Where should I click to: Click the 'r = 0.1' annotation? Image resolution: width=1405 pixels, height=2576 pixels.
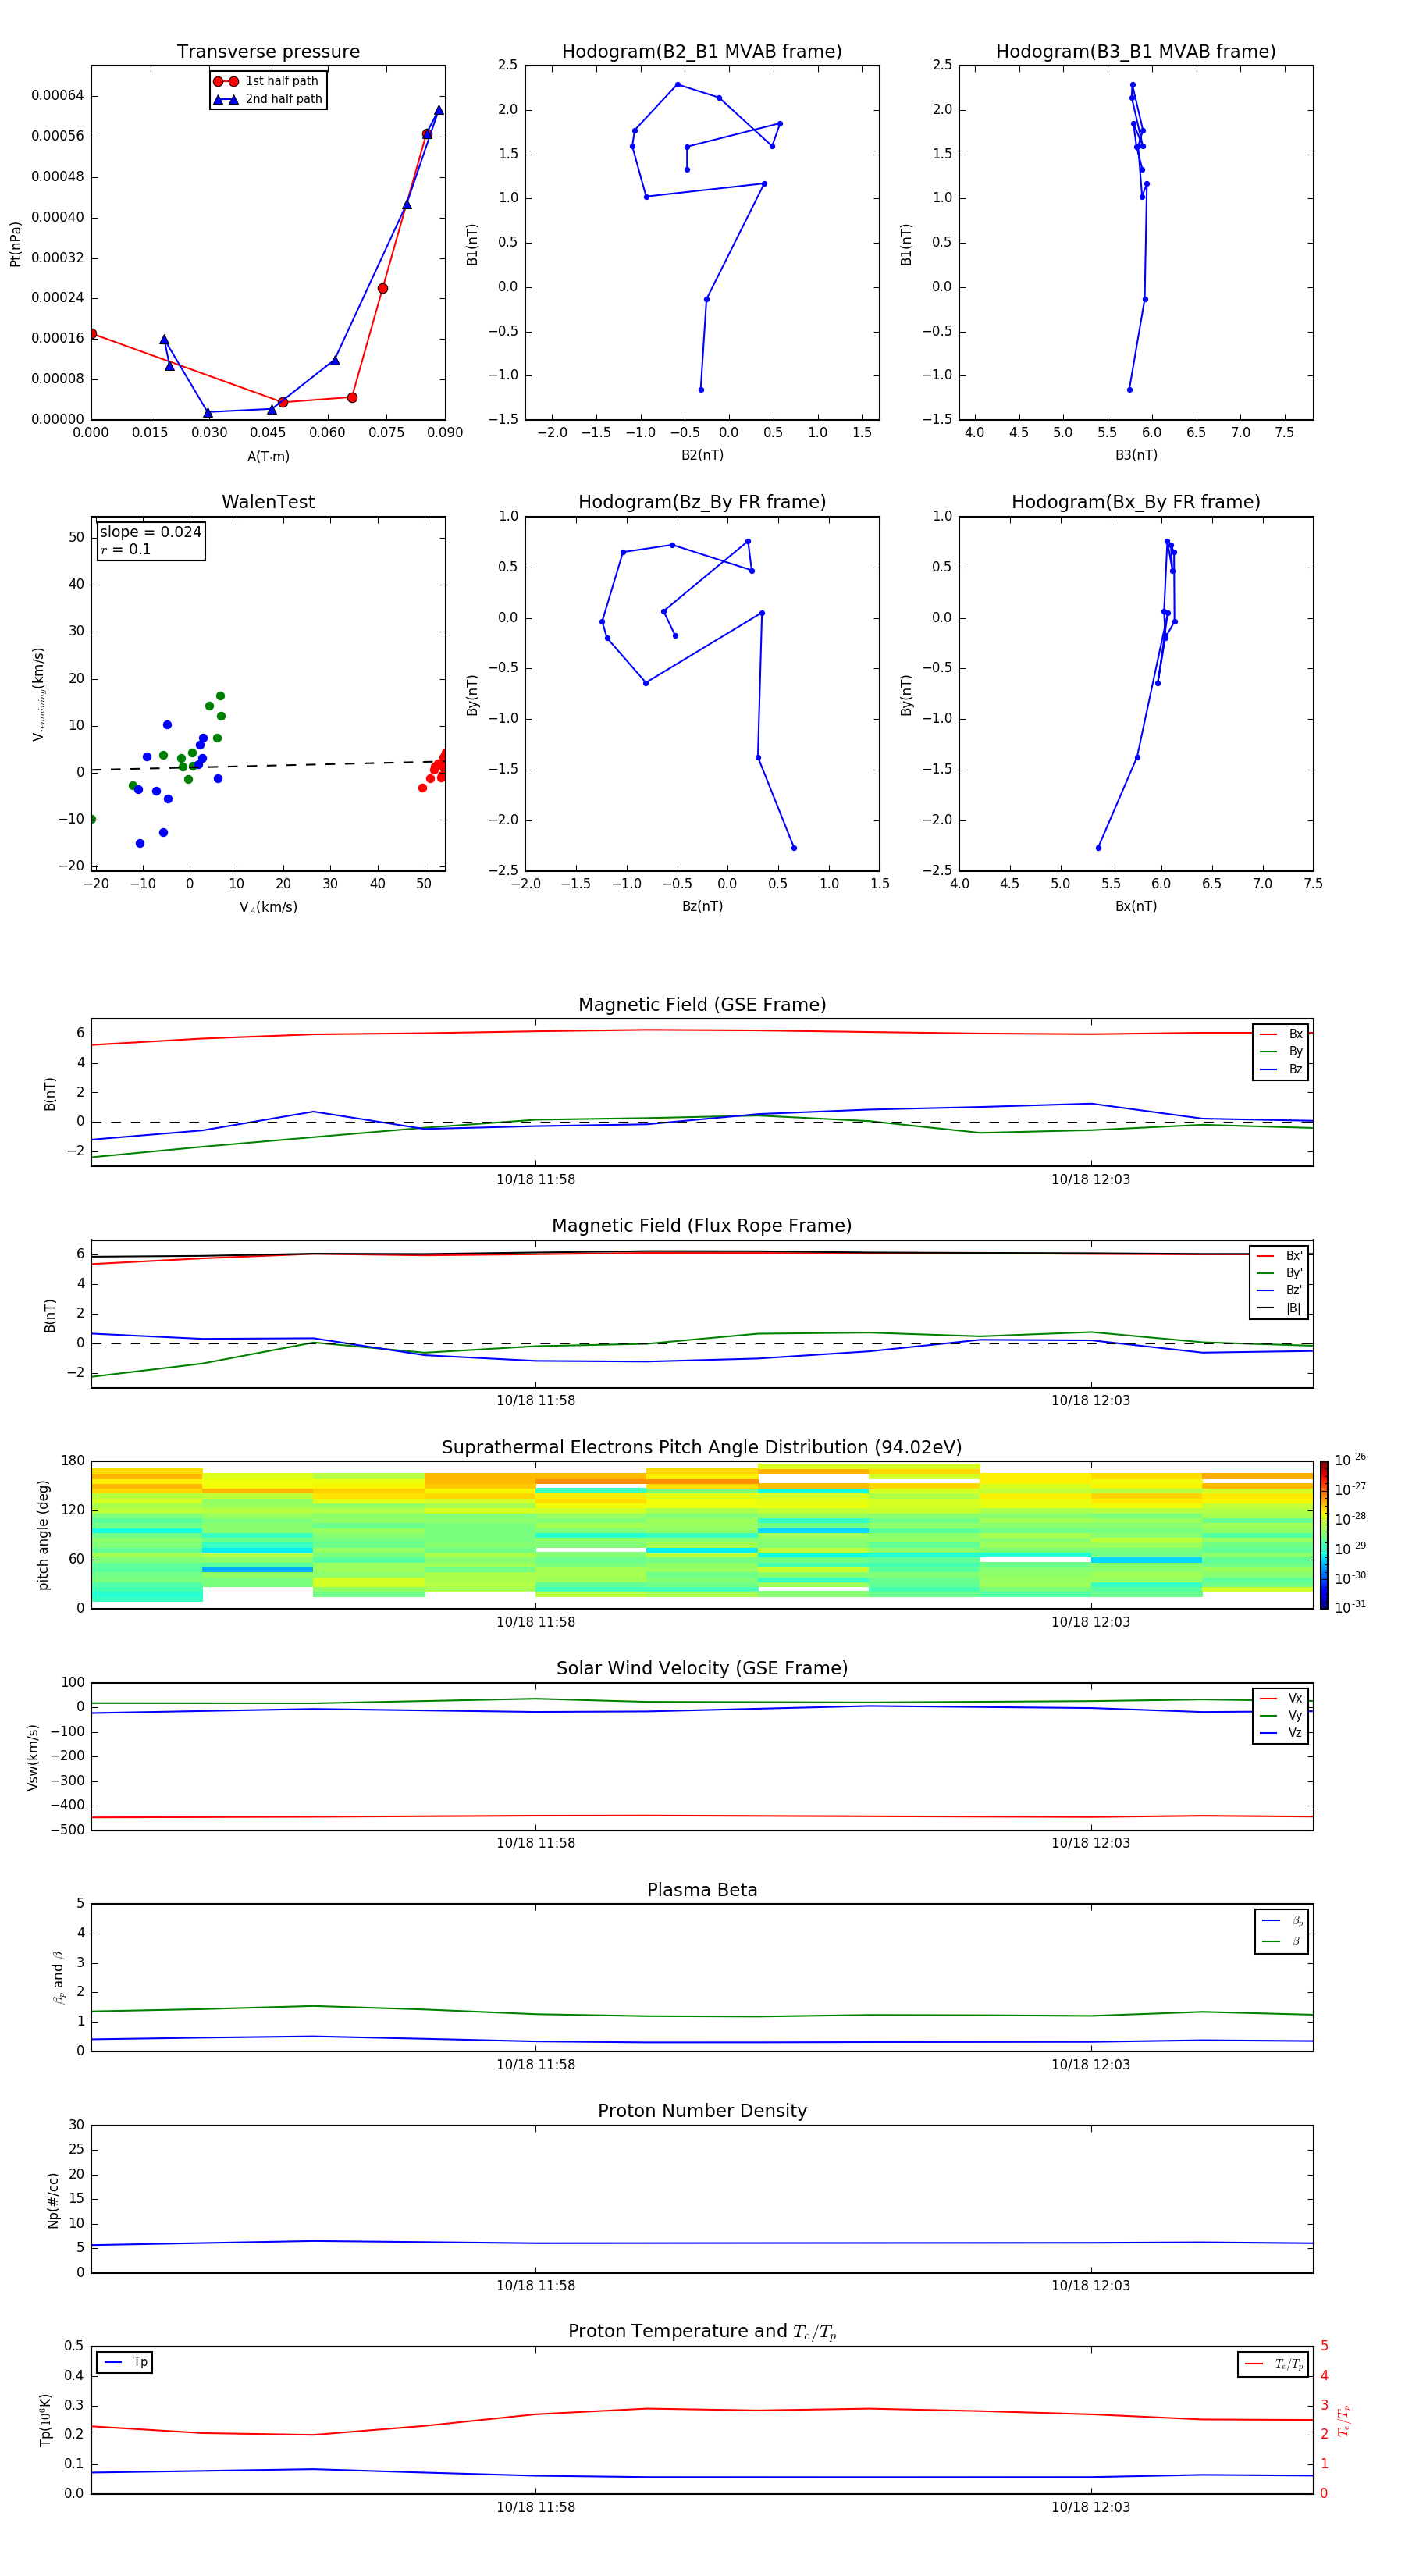pos(125,549)
